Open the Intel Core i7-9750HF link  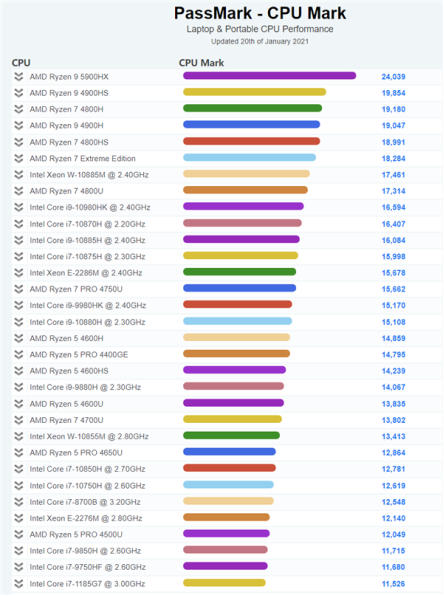coord(88,567)
